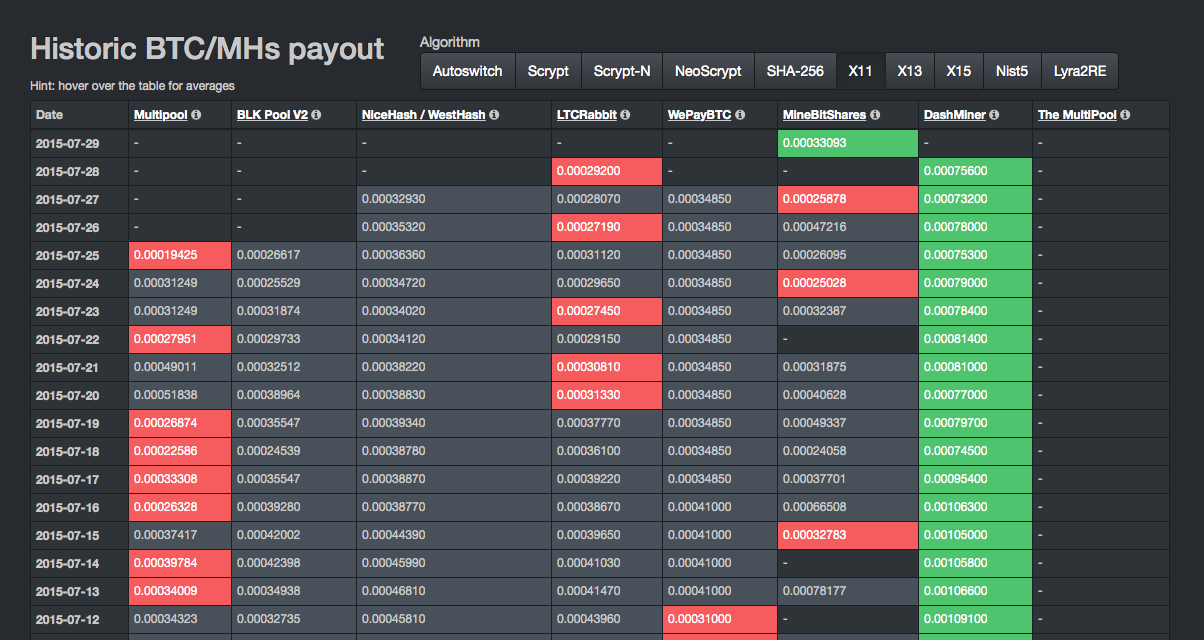Image resolution: width=1204 pixels, height=640 pixels.
Task: Click the DashMiner value 0.00109100
Action: point(976,619)
